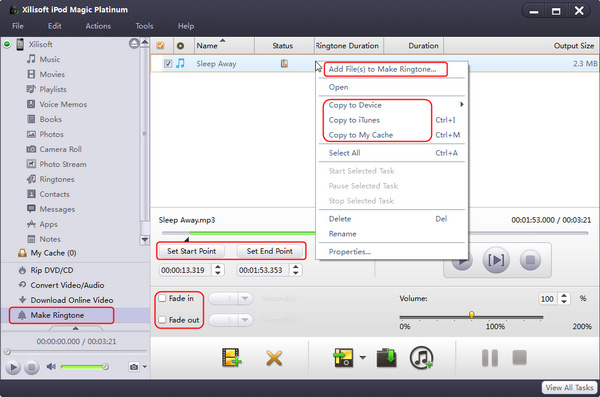This screenshot has width=600, height=397.
Task: Open the Actions menu
Action: (98, 26)
